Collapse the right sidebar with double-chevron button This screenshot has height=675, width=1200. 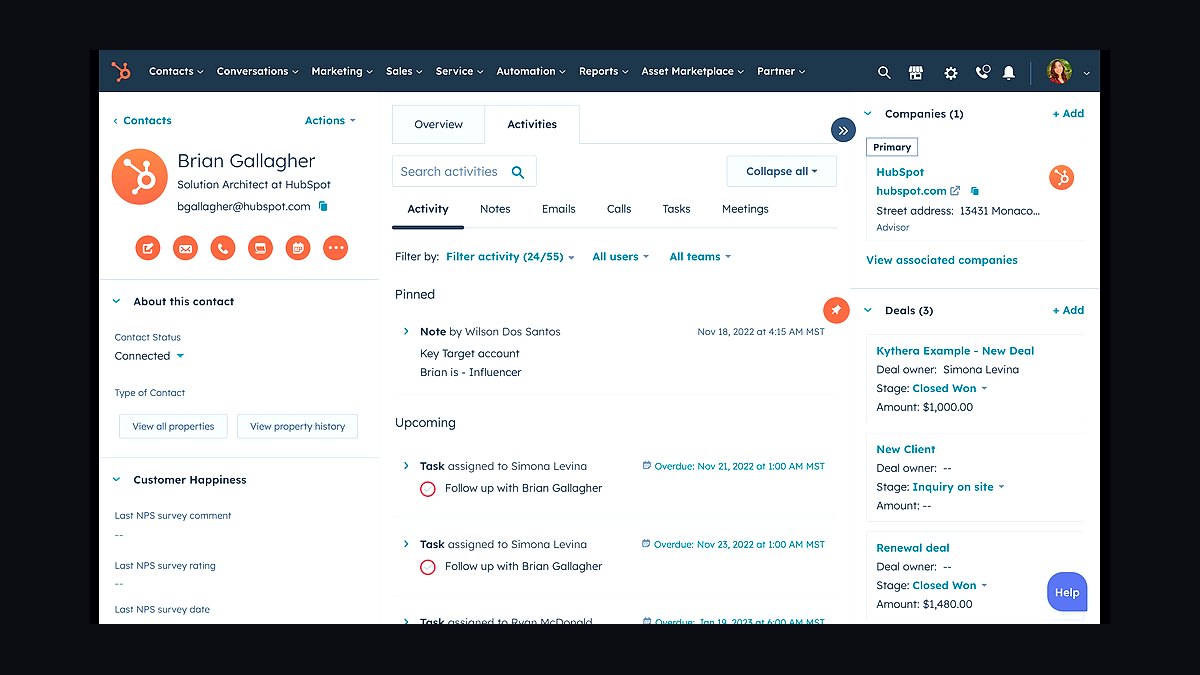(843, 130)
